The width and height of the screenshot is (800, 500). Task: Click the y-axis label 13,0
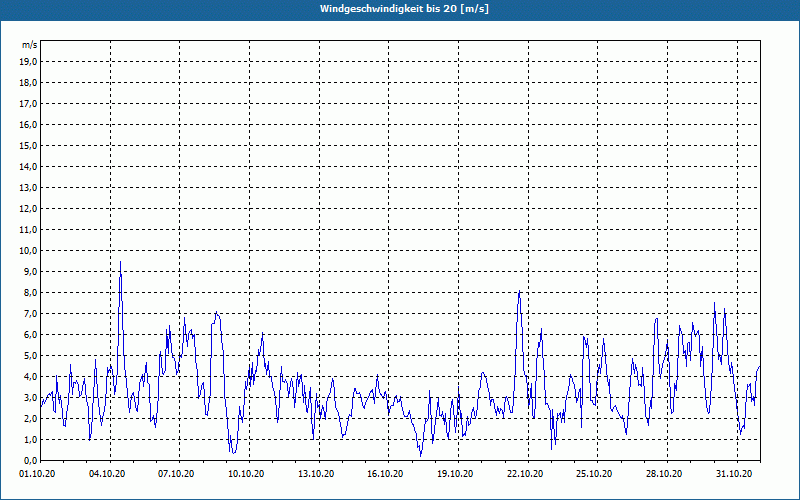coord(29,188)
